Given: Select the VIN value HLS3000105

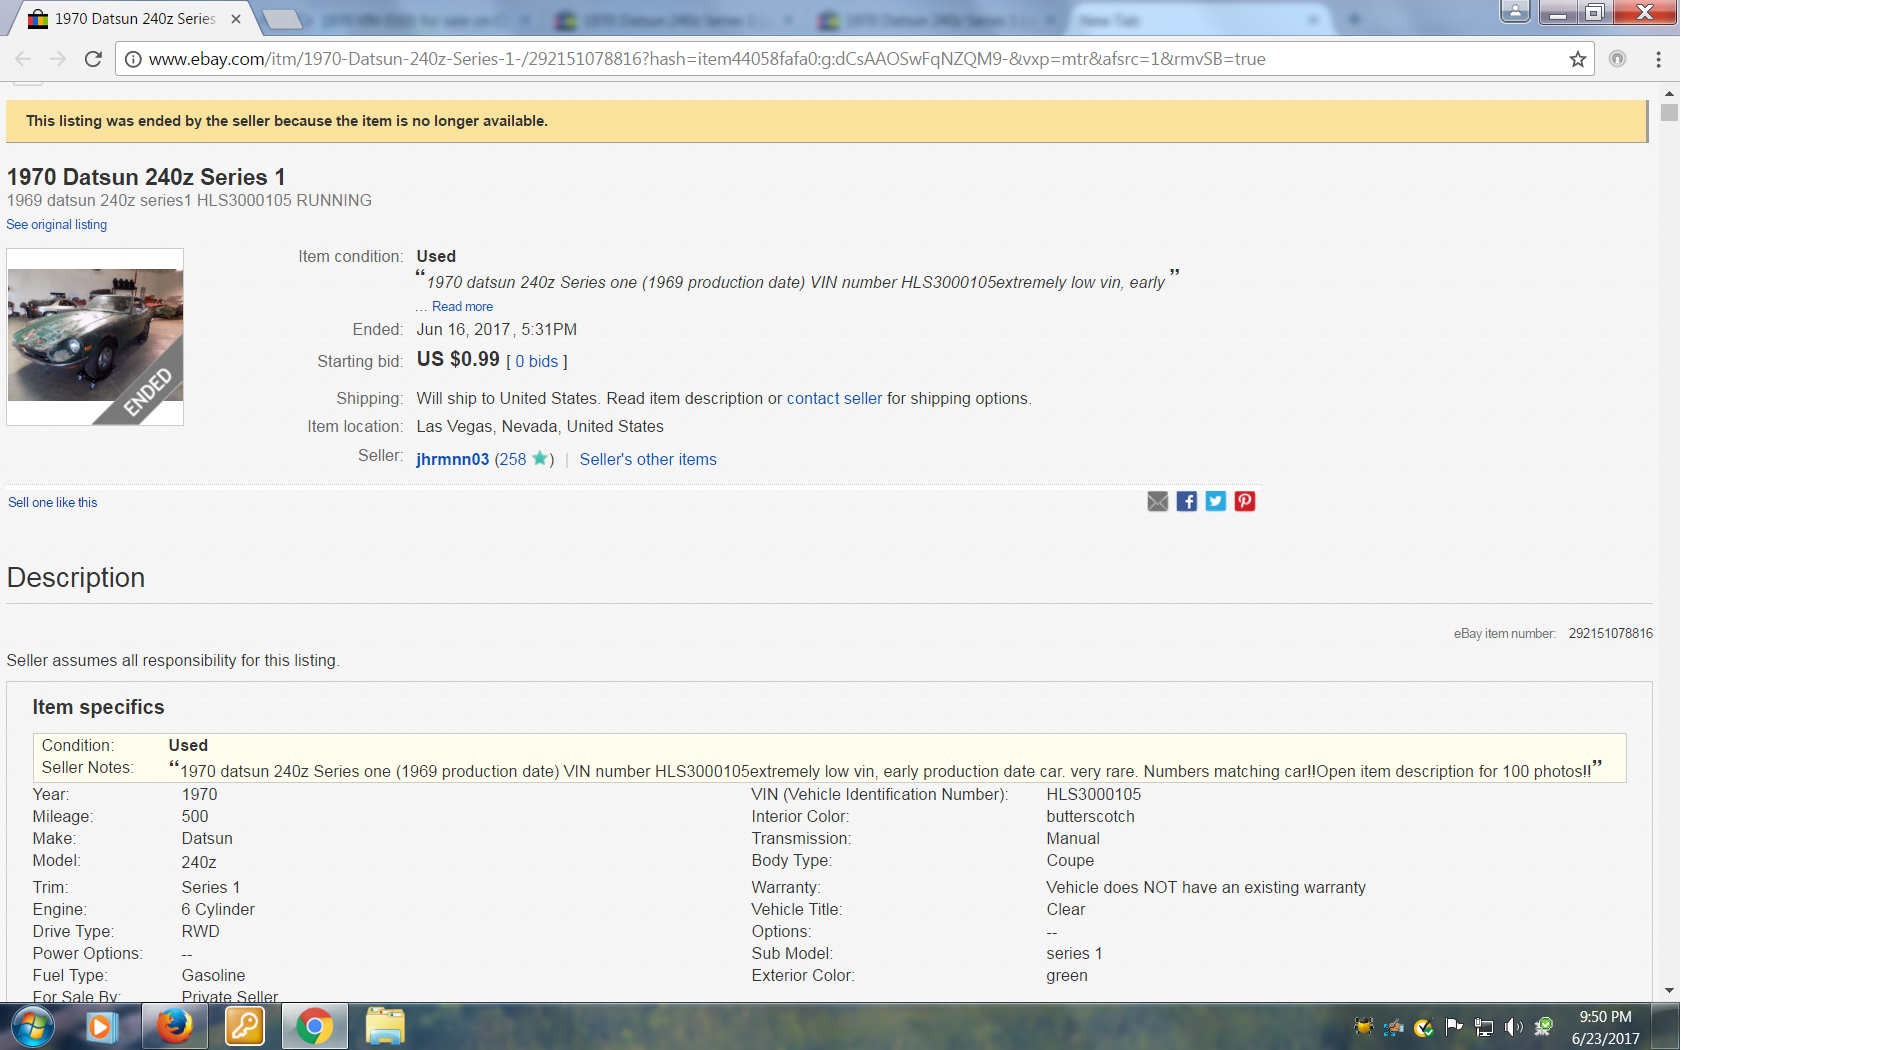Looking at the screenshot, I should click(1094, 795).
